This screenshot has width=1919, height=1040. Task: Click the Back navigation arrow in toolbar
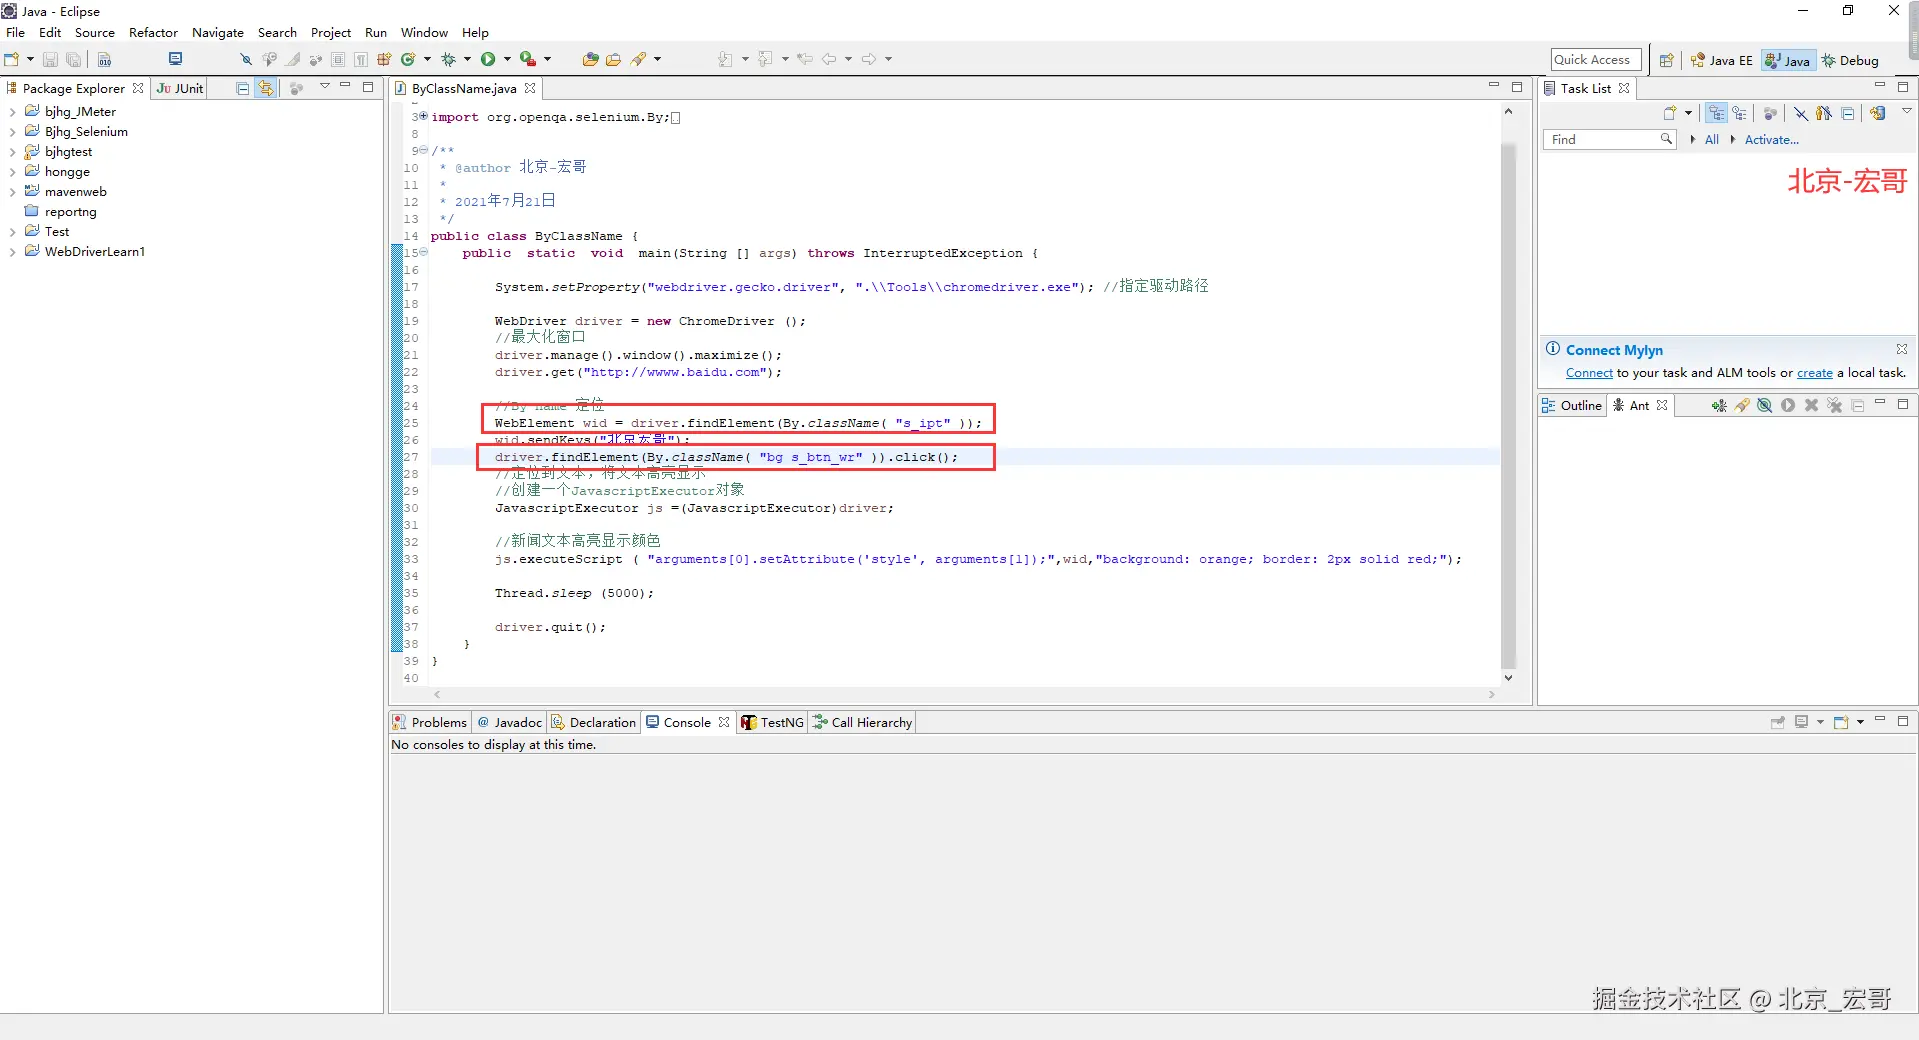pos(829,59)
